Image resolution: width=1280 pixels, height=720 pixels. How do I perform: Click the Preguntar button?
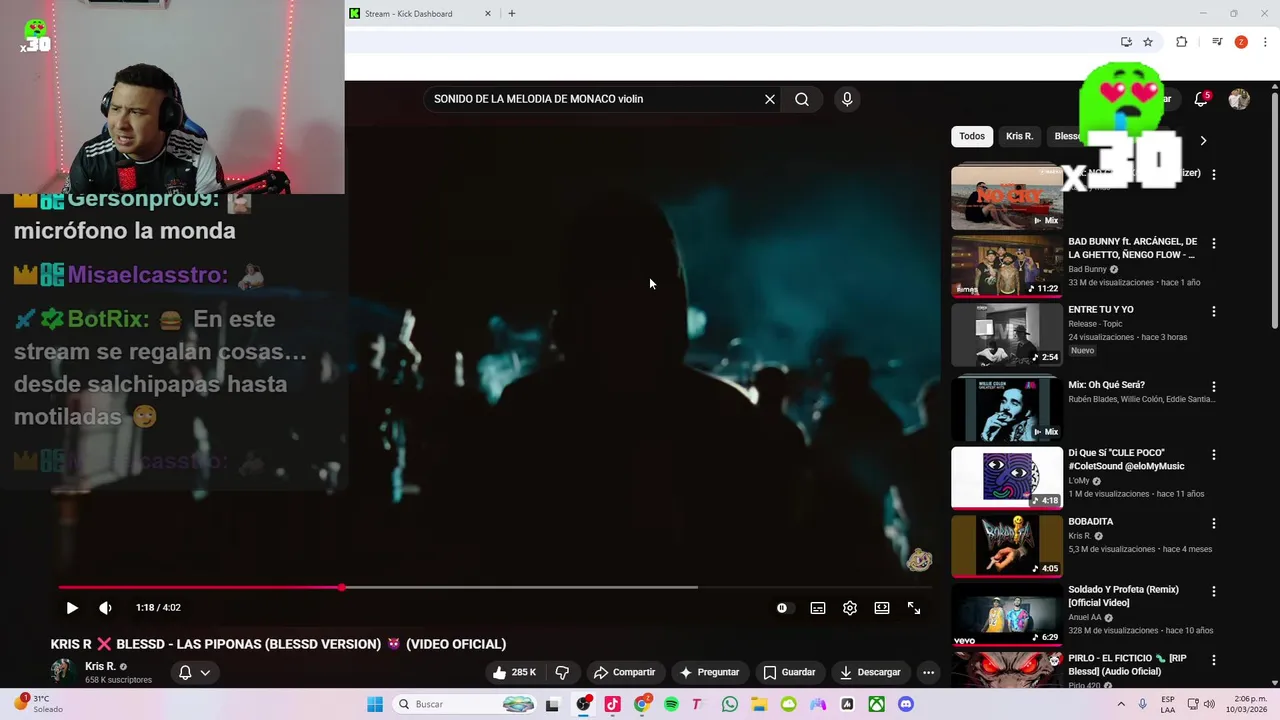709,672
